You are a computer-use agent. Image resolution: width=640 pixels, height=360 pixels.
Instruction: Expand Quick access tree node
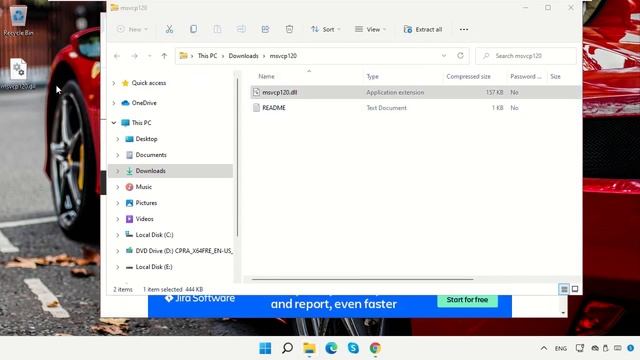point(114,83)
